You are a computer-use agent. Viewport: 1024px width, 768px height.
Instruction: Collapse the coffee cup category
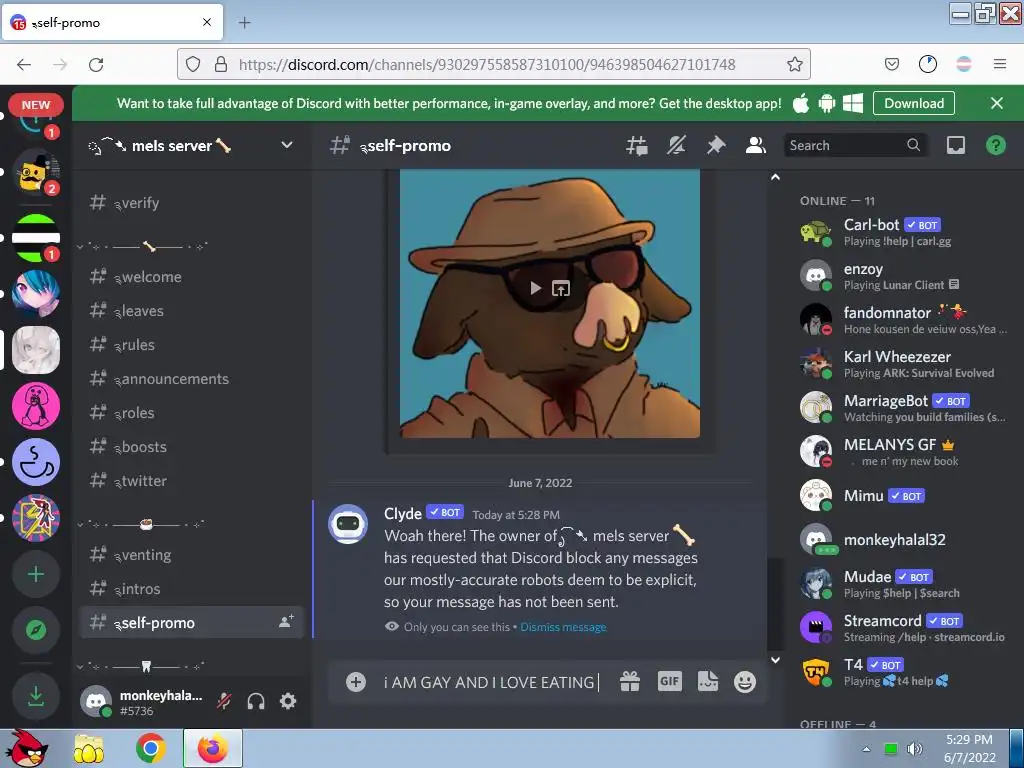(141, 524)
